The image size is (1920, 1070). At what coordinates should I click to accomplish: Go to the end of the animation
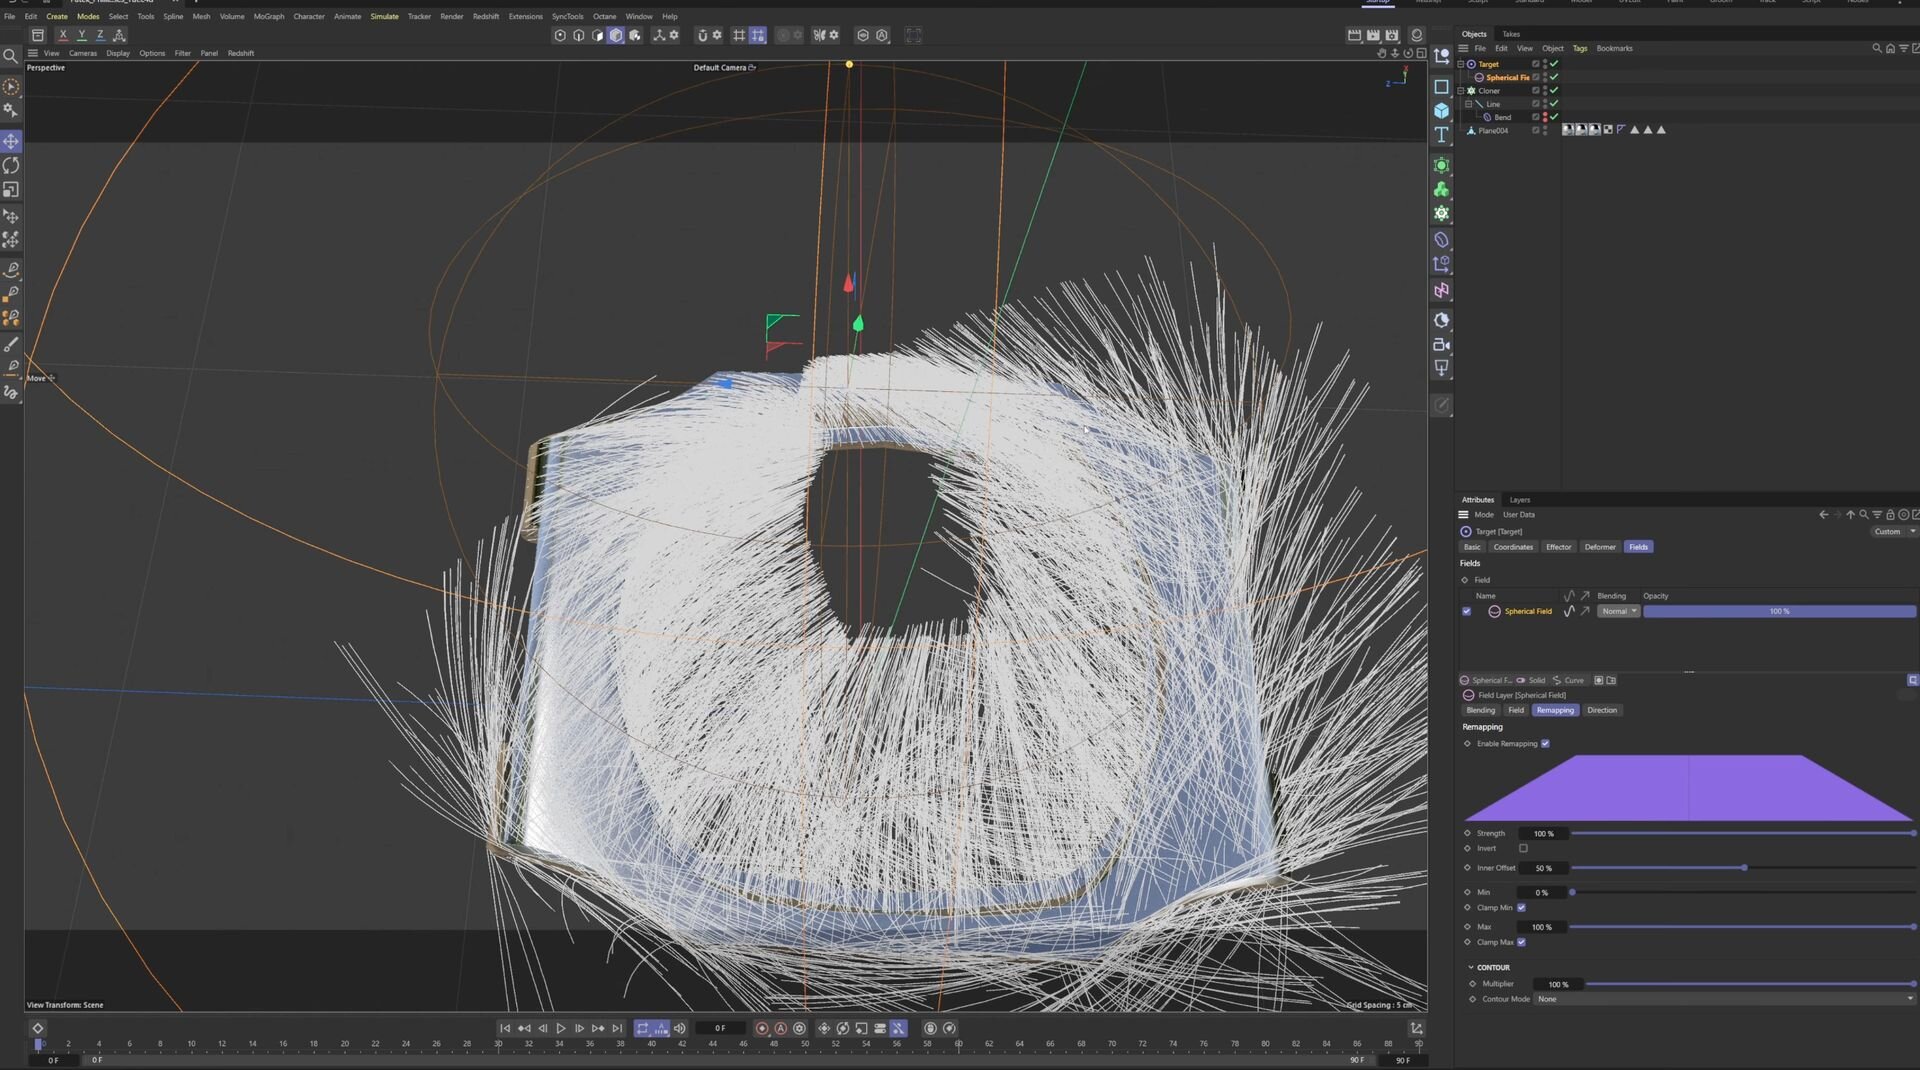[617, 1028]
